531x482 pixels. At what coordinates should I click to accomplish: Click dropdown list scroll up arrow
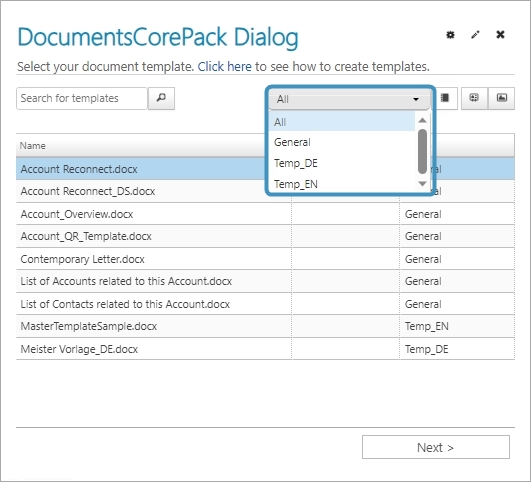[422, 120]
